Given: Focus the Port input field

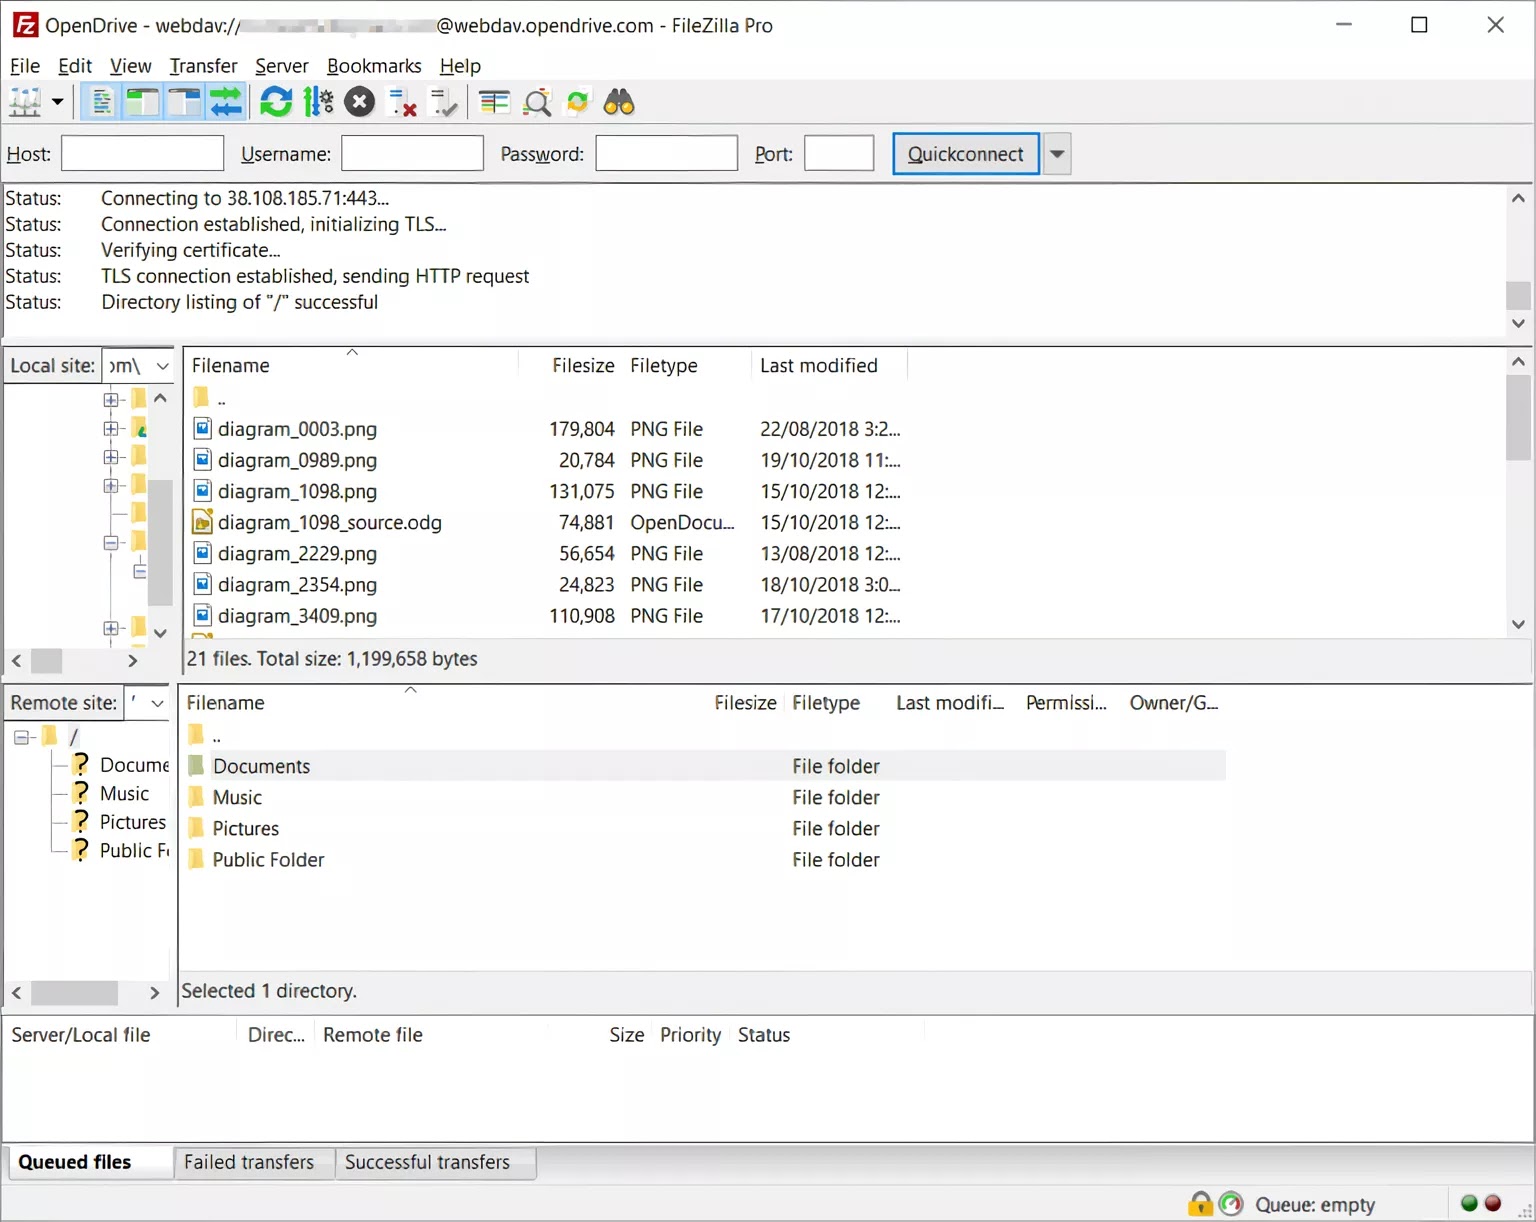Looking at the screenshot, I should tap(839, 154).
